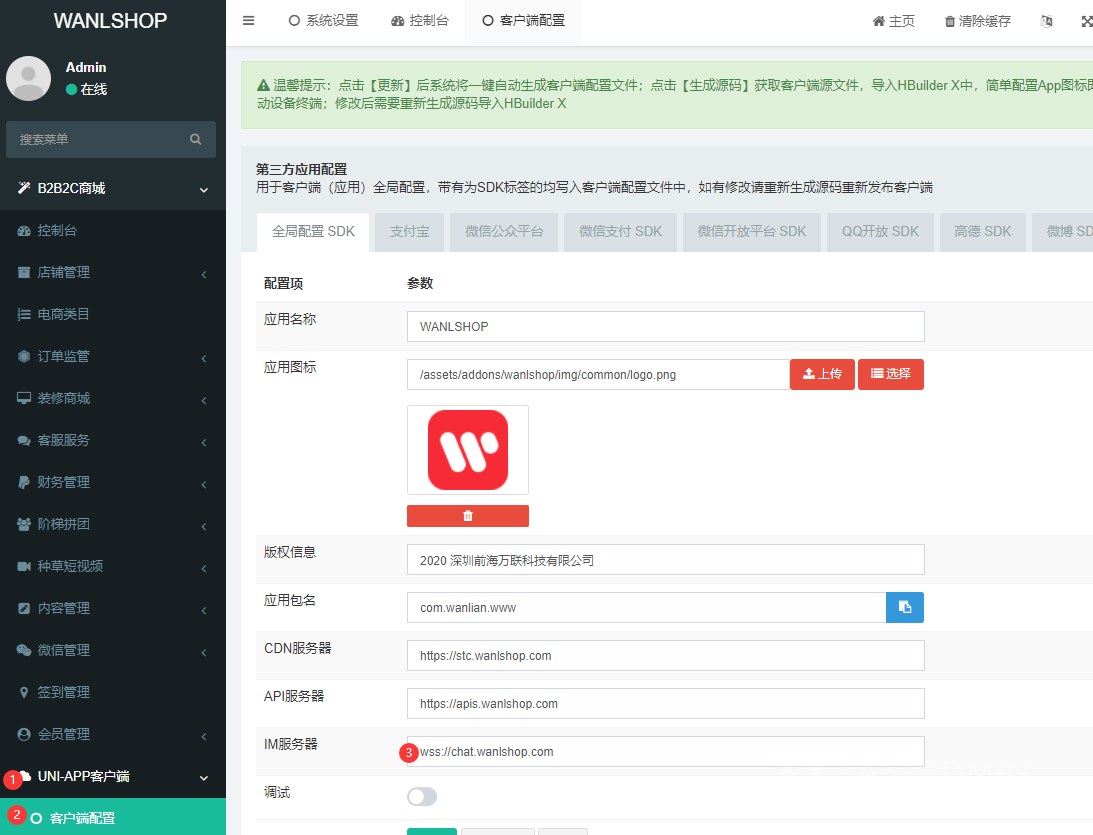Click the 会员管理 user circle icon
Viewport: 1093px width, 835px height.
pos(24,734)
